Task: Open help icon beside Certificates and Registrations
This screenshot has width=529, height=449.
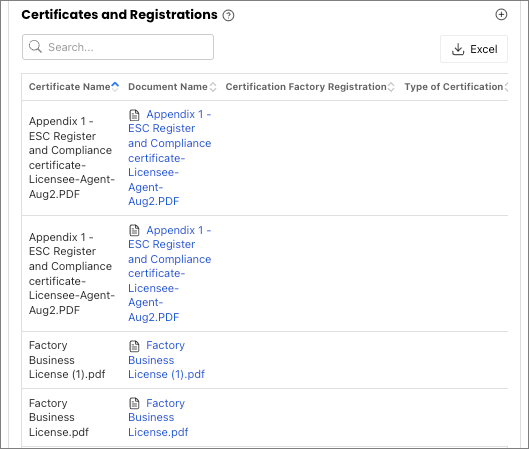Action: pyautogui.click(x=228, y=15)
